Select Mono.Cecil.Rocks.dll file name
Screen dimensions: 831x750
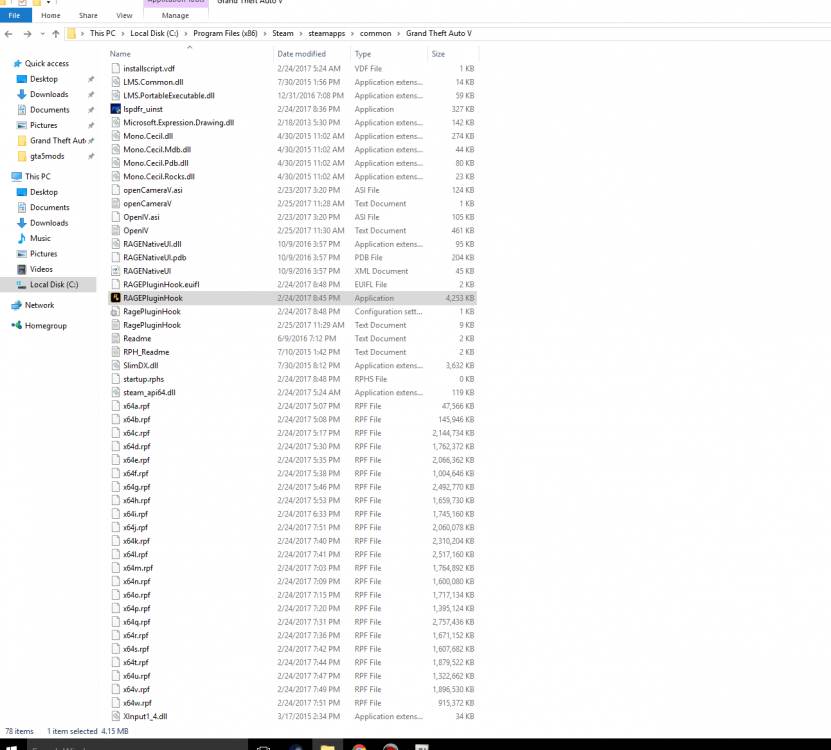click(159, 177)
